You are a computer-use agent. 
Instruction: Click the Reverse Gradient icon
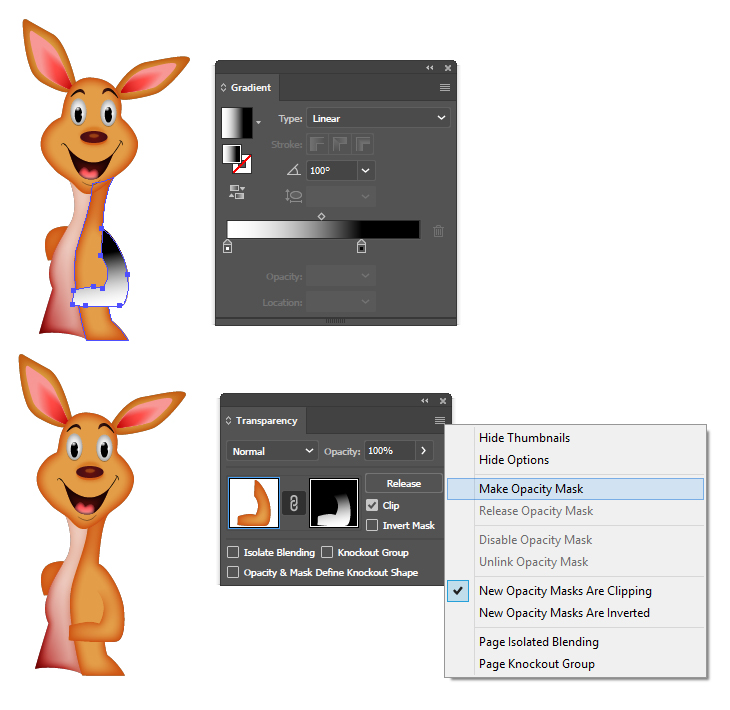pyautogui.click(x=237, y=192)
